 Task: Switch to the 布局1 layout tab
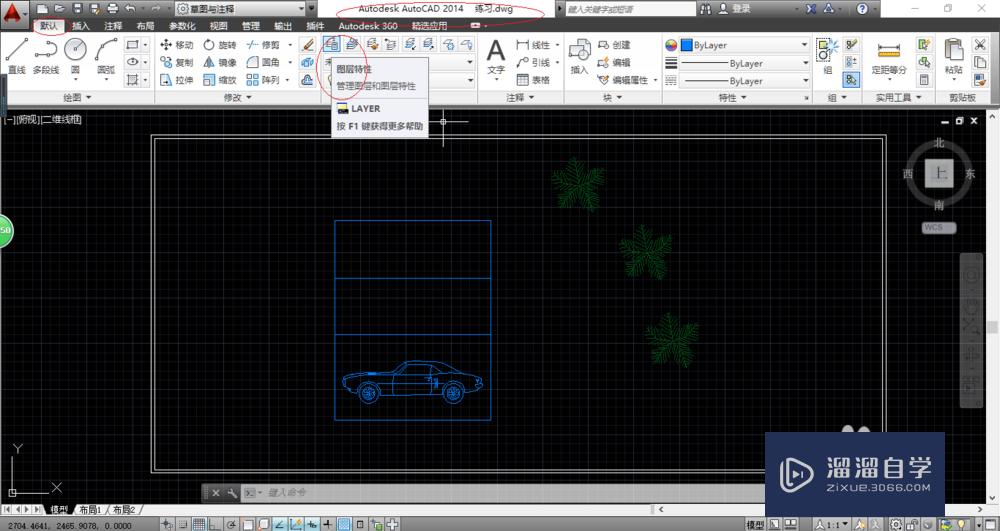[91, 509]
